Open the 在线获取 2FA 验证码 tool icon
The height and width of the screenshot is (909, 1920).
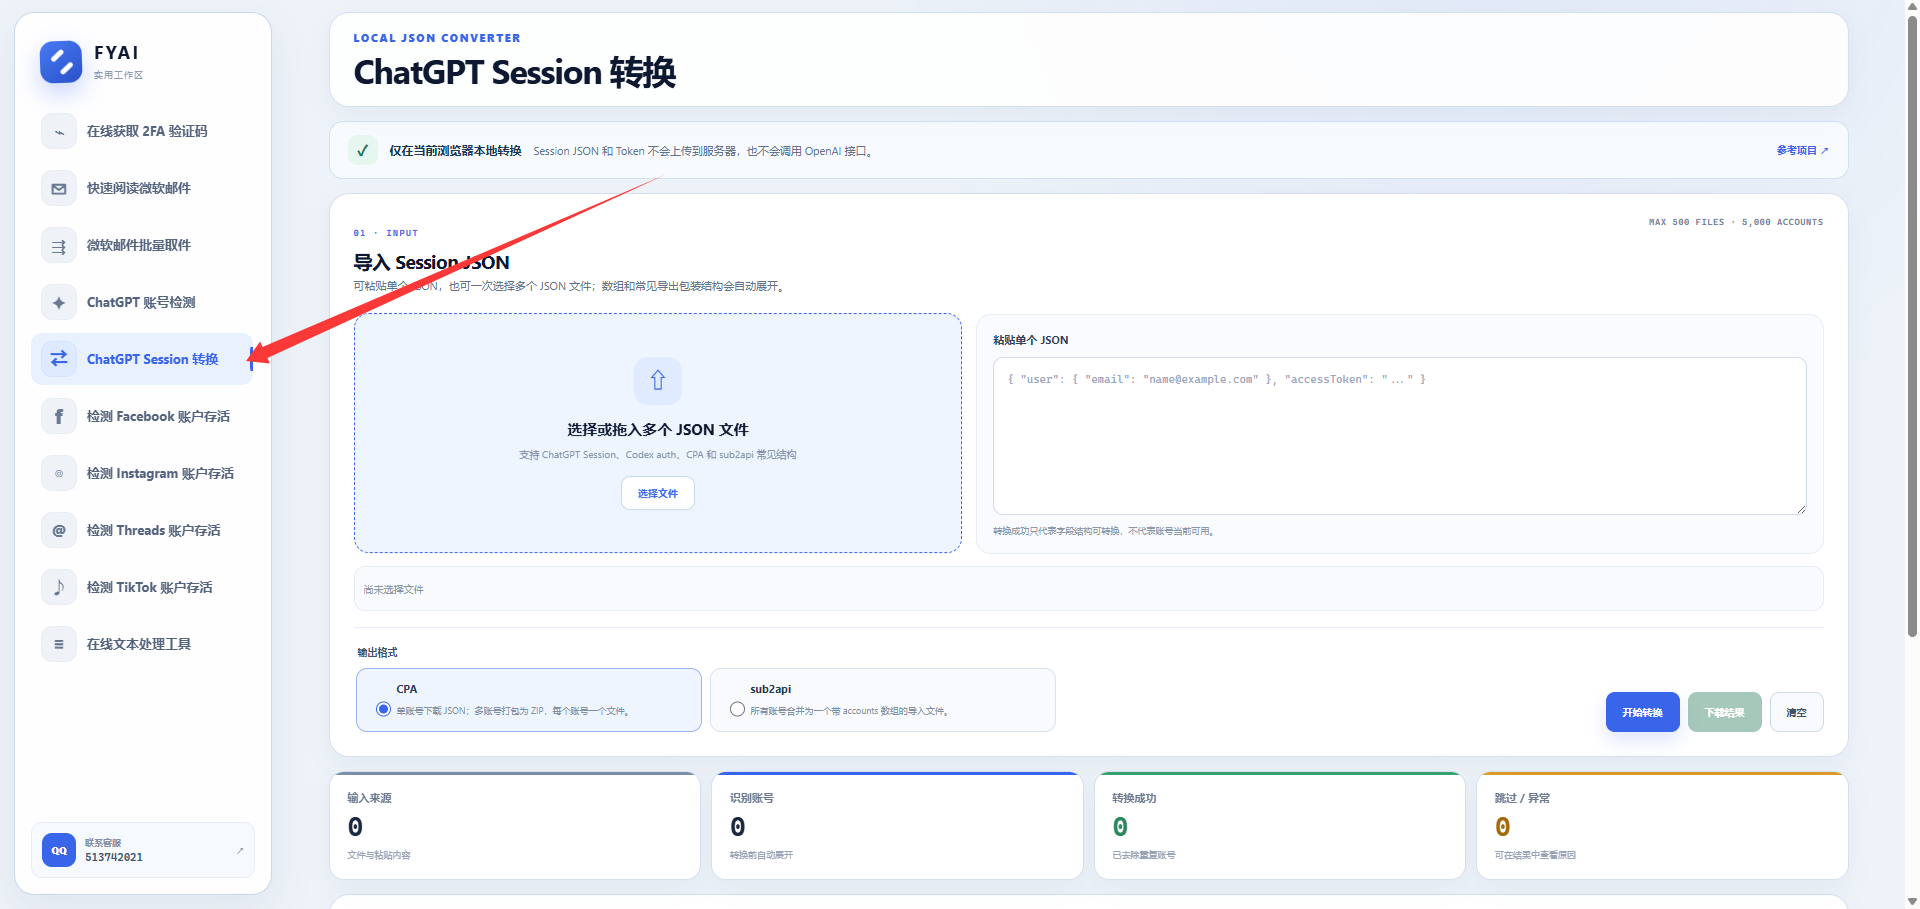tap(59, 131)
